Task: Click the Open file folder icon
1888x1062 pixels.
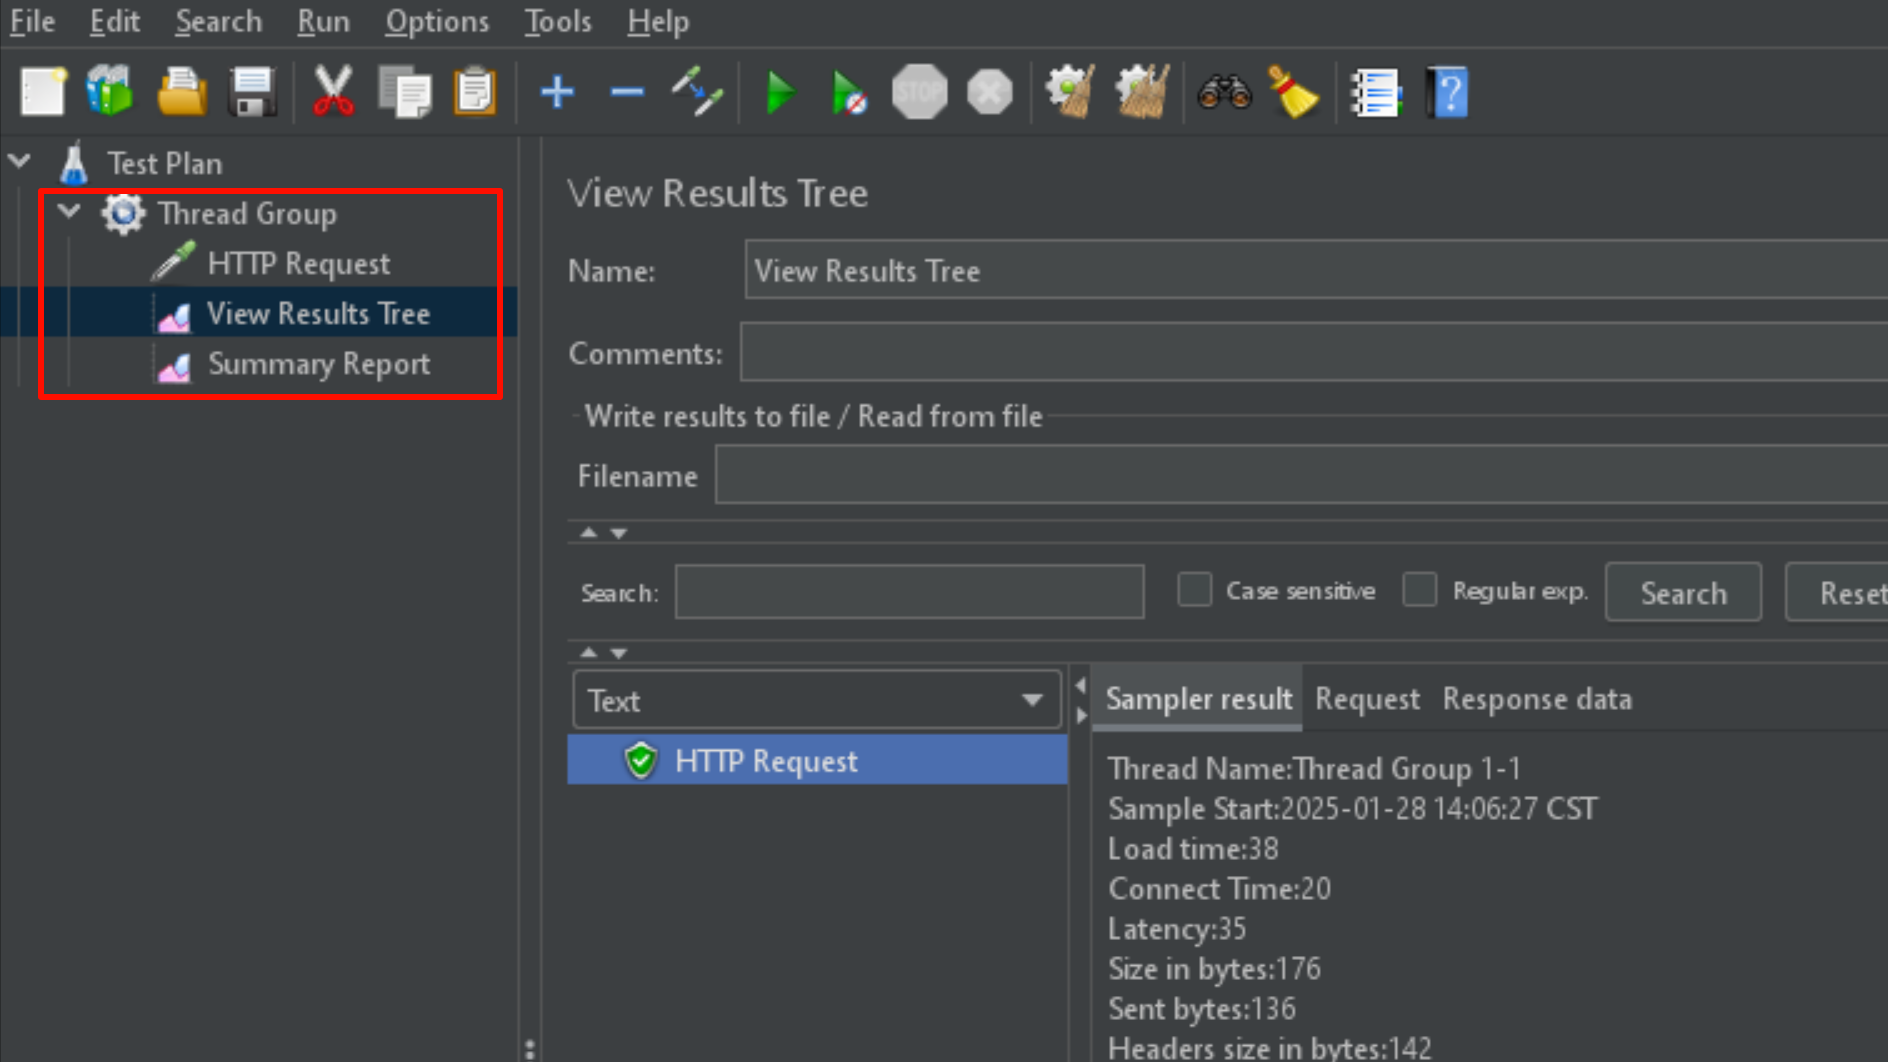Action: (182, 92)
